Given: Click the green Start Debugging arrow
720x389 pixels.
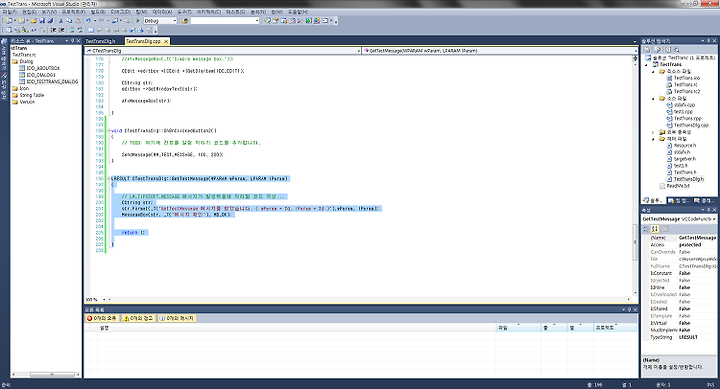Looking at the screenshot, I should [x=138, y=21].
